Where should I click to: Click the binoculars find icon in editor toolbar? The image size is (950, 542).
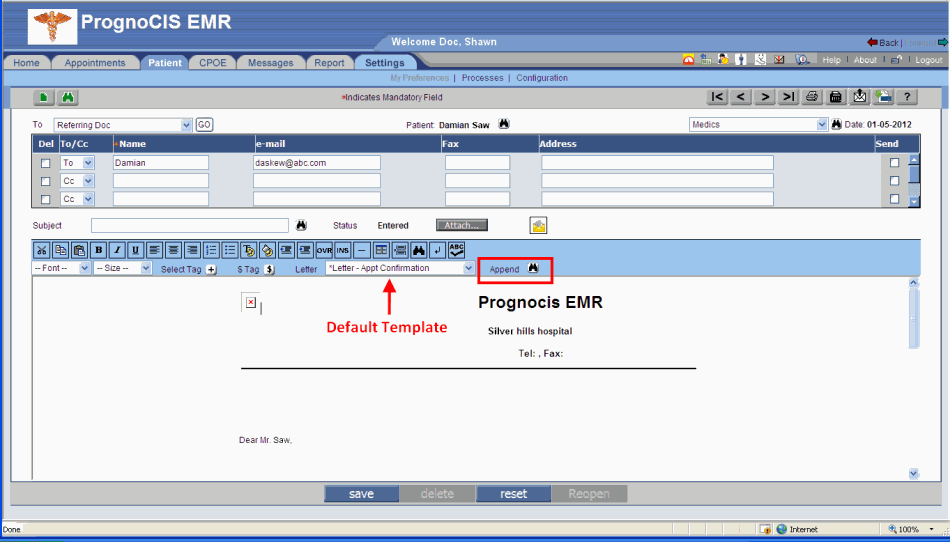(x=418, y=250)
